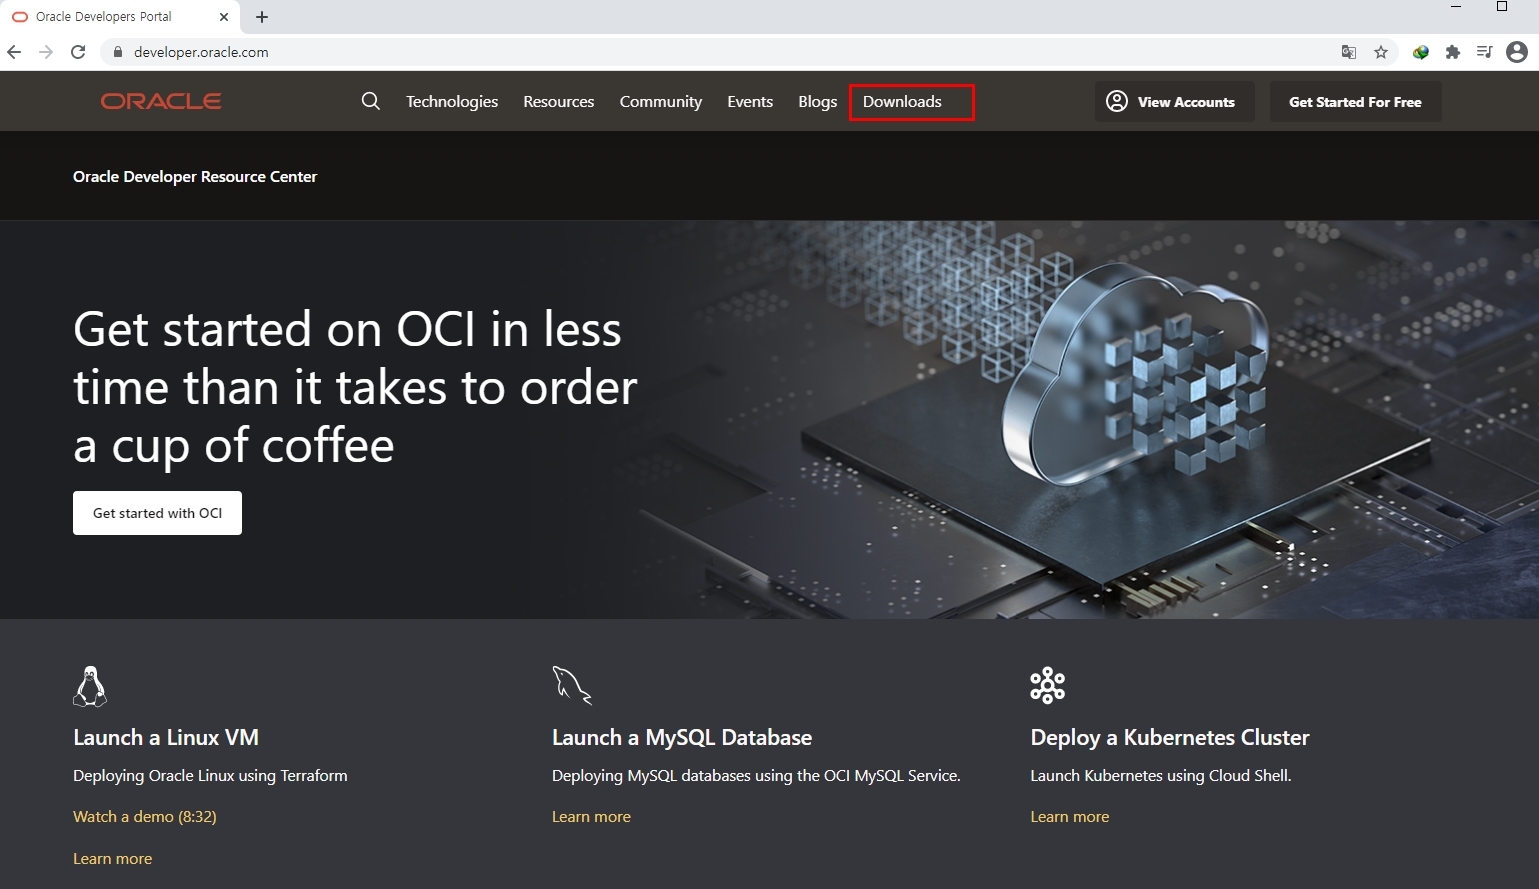The image size is (1539, 889).
Task: Click the Oracle logo
Action: click(161, 101)
